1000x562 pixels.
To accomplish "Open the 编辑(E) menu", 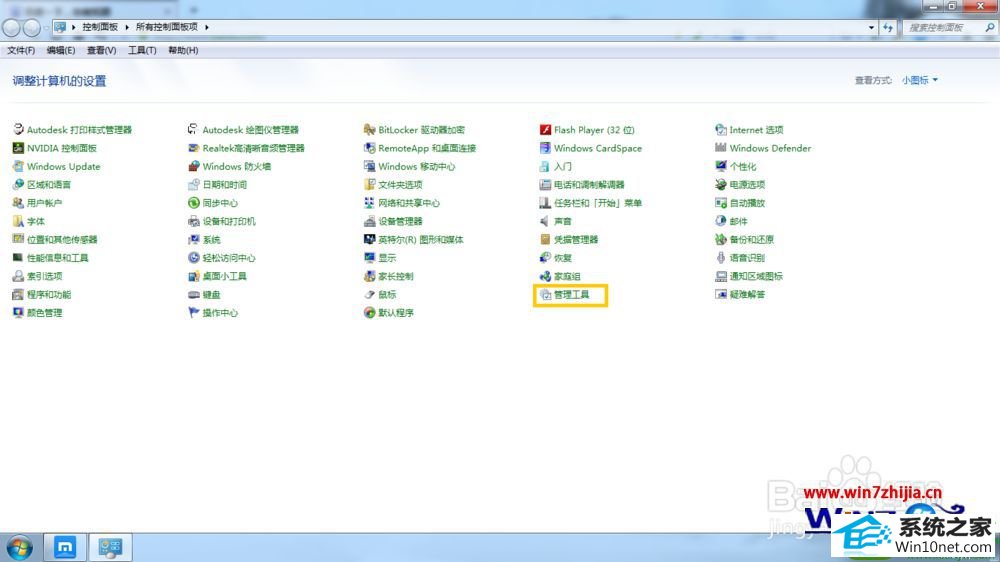I will click(x=61, y=50).
